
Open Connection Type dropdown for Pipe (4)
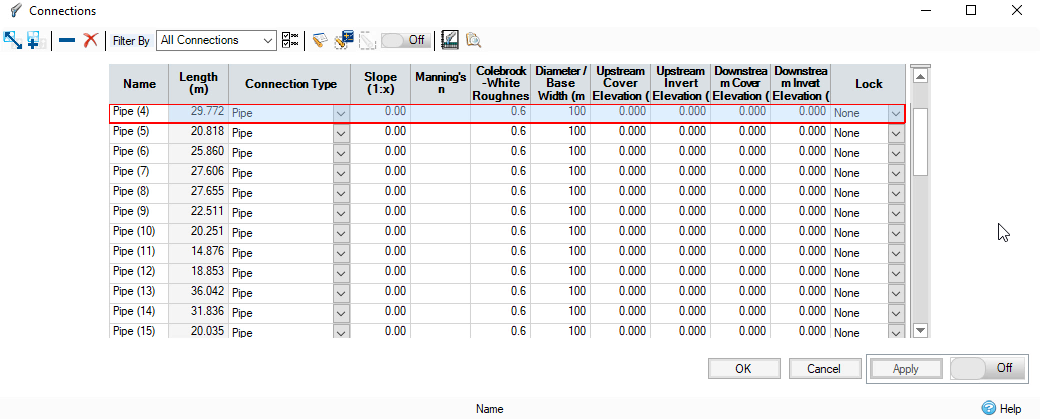pos(341,113)
